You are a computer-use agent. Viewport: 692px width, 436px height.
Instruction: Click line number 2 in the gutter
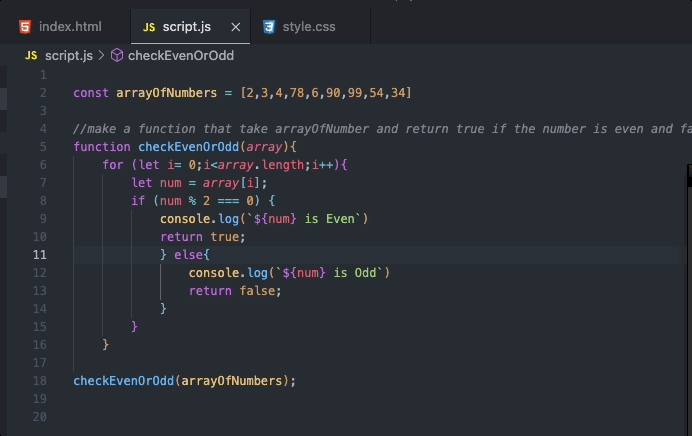[43, 93]
